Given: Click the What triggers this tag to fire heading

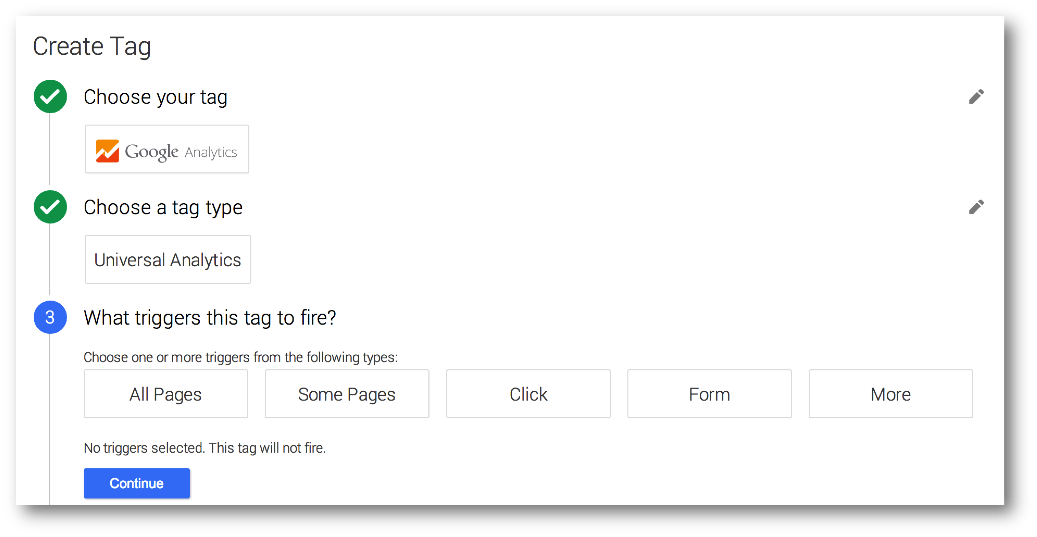Looking at the screenshot, I should point(210,318).
